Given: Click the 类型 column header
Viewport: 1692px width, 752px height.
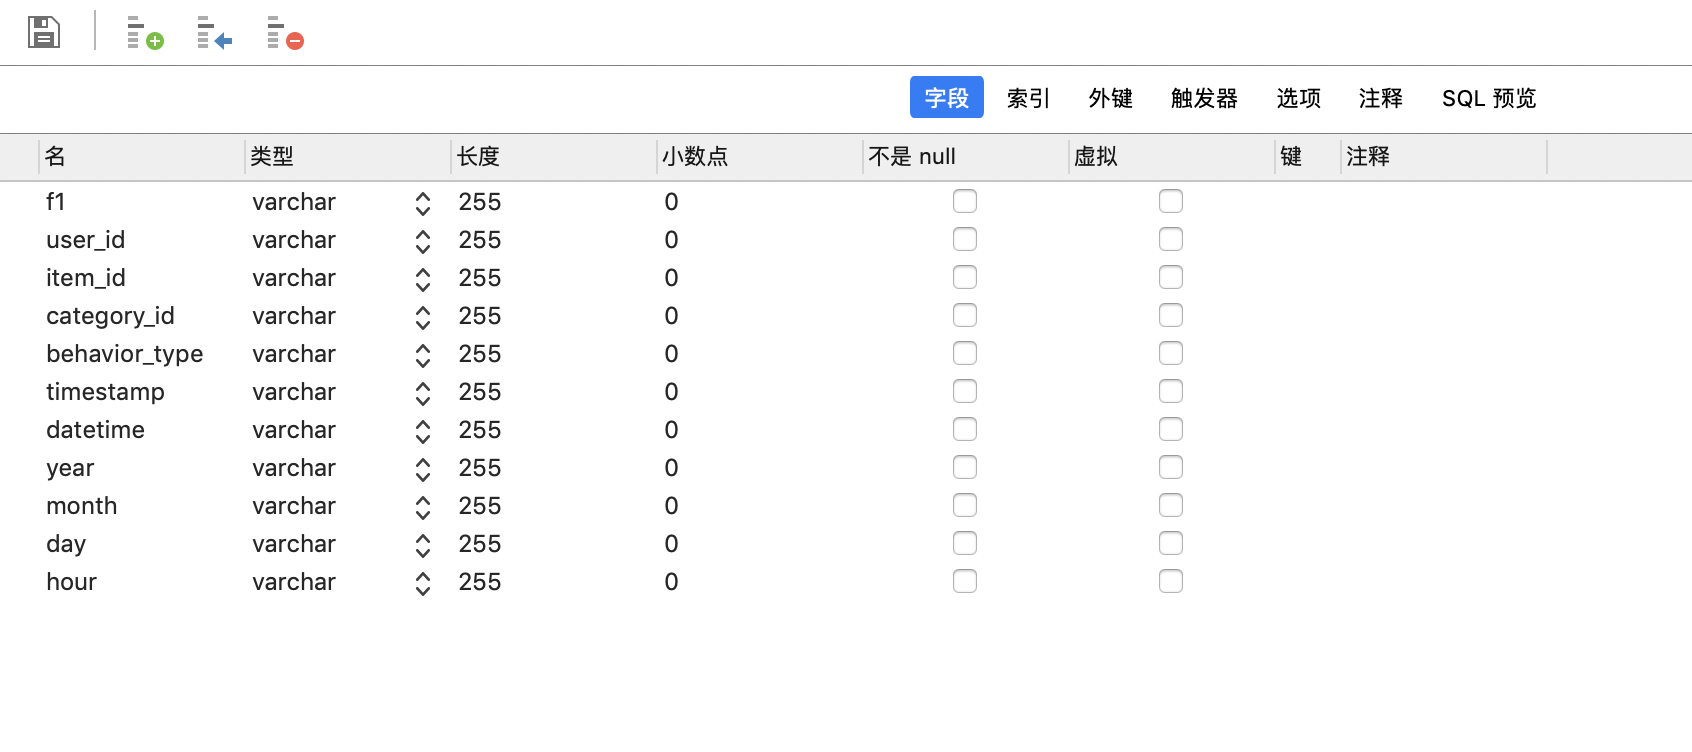Looking at the screenshot, I should [348, 156].
